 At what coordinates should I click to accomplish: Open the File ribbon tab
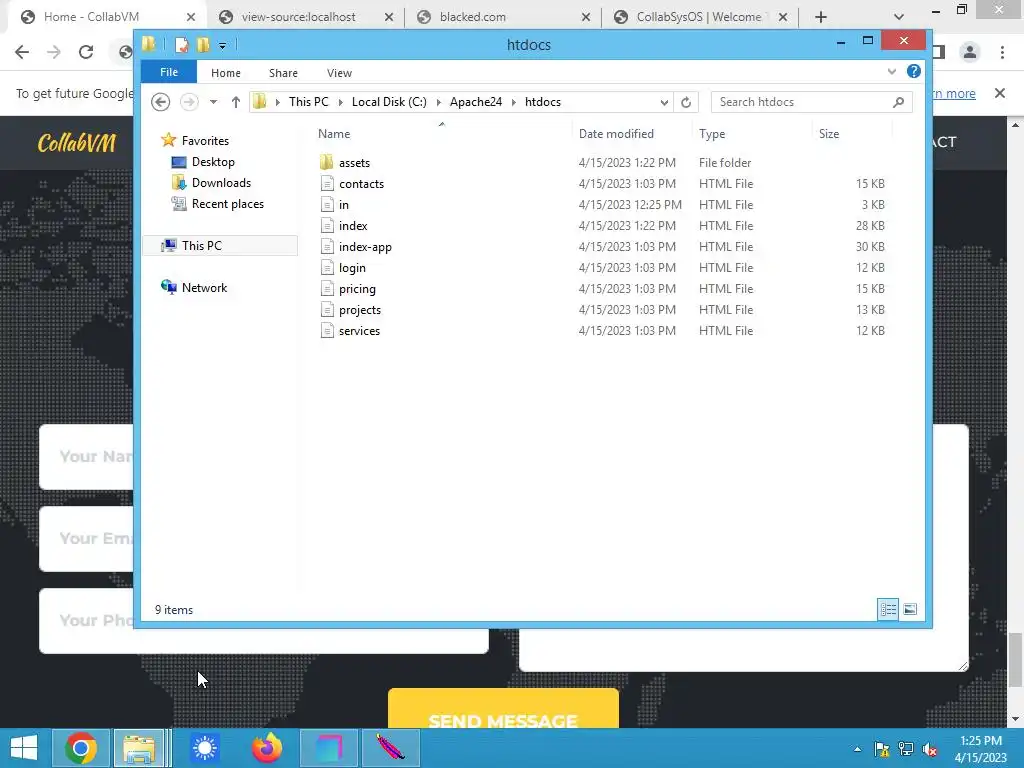click(x=169, y=72)
